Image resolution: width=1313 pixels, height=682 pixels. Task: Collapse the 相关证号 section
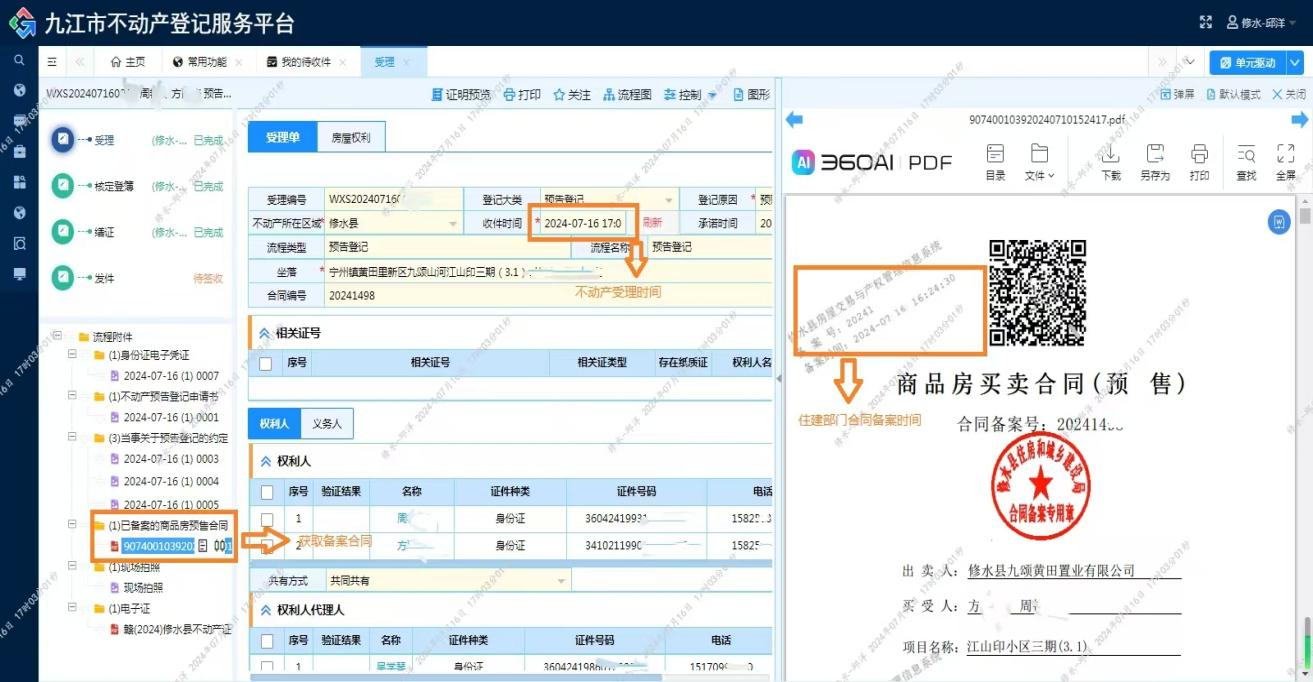264,333
